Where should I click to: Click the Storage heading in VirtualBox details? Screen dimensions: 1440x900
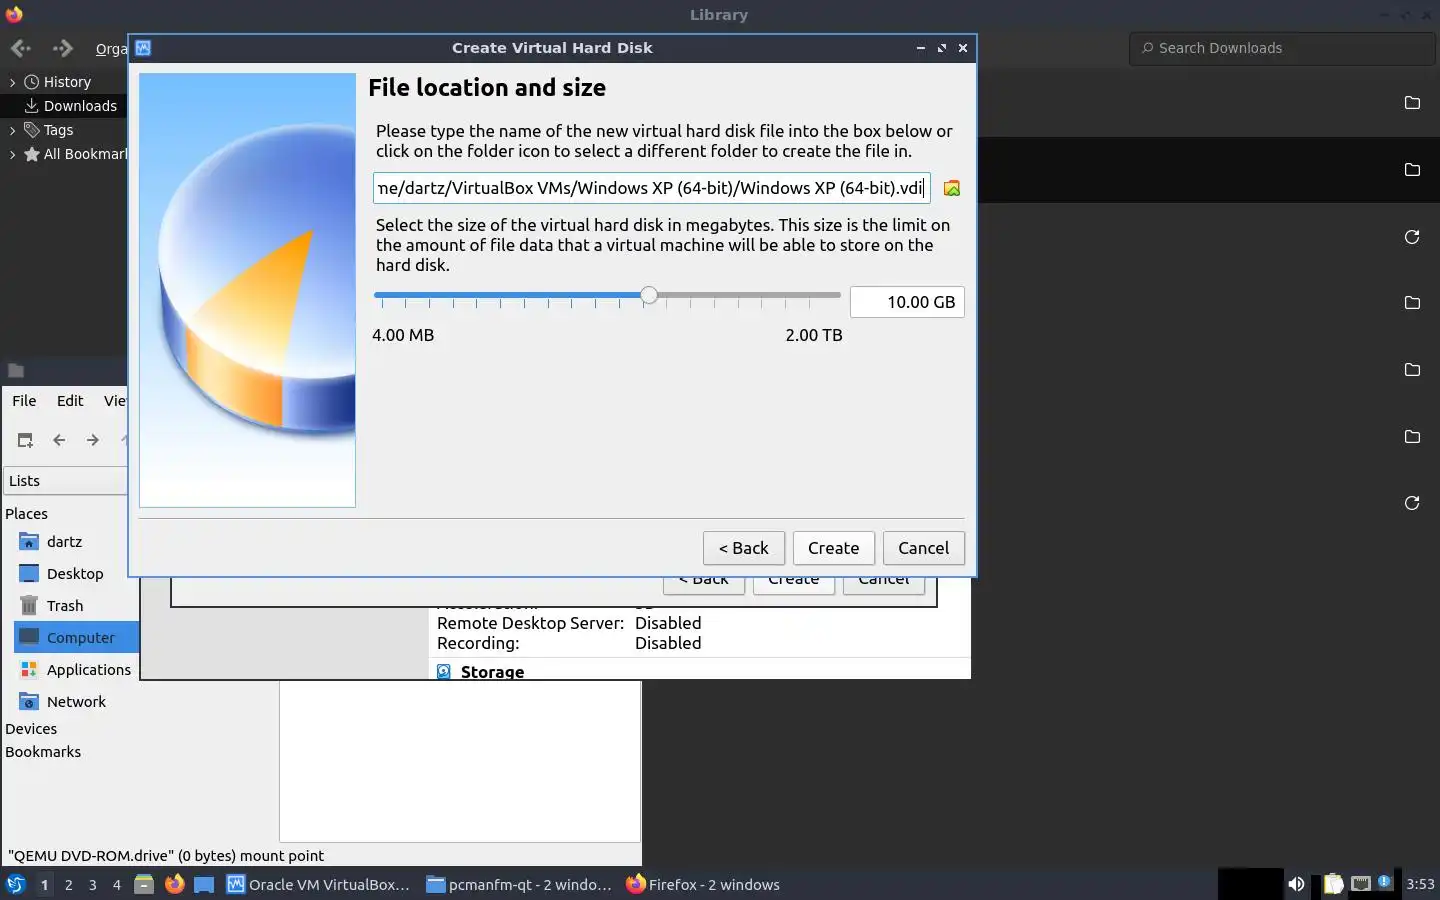pos(492,672)
